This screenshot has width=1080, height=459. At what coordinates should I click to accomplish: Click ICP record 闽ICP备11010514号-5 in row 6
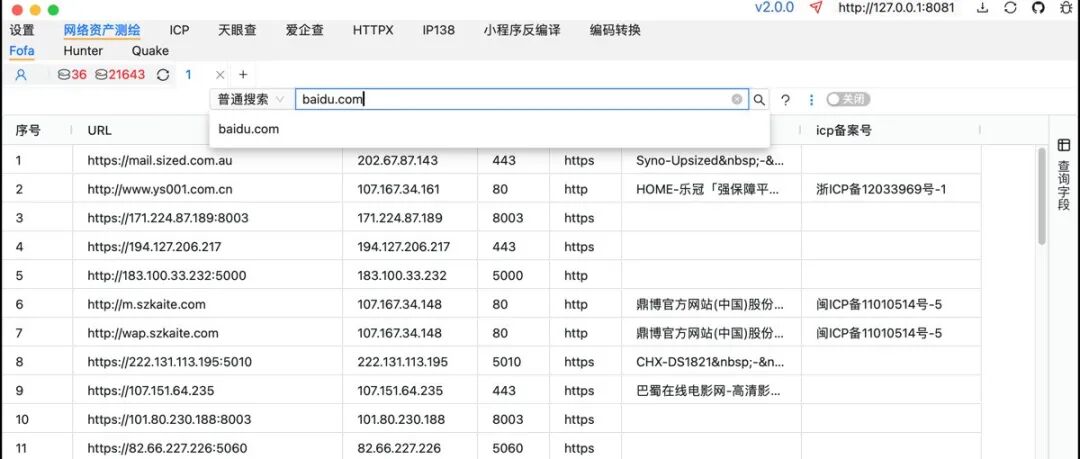click(879, 304)
